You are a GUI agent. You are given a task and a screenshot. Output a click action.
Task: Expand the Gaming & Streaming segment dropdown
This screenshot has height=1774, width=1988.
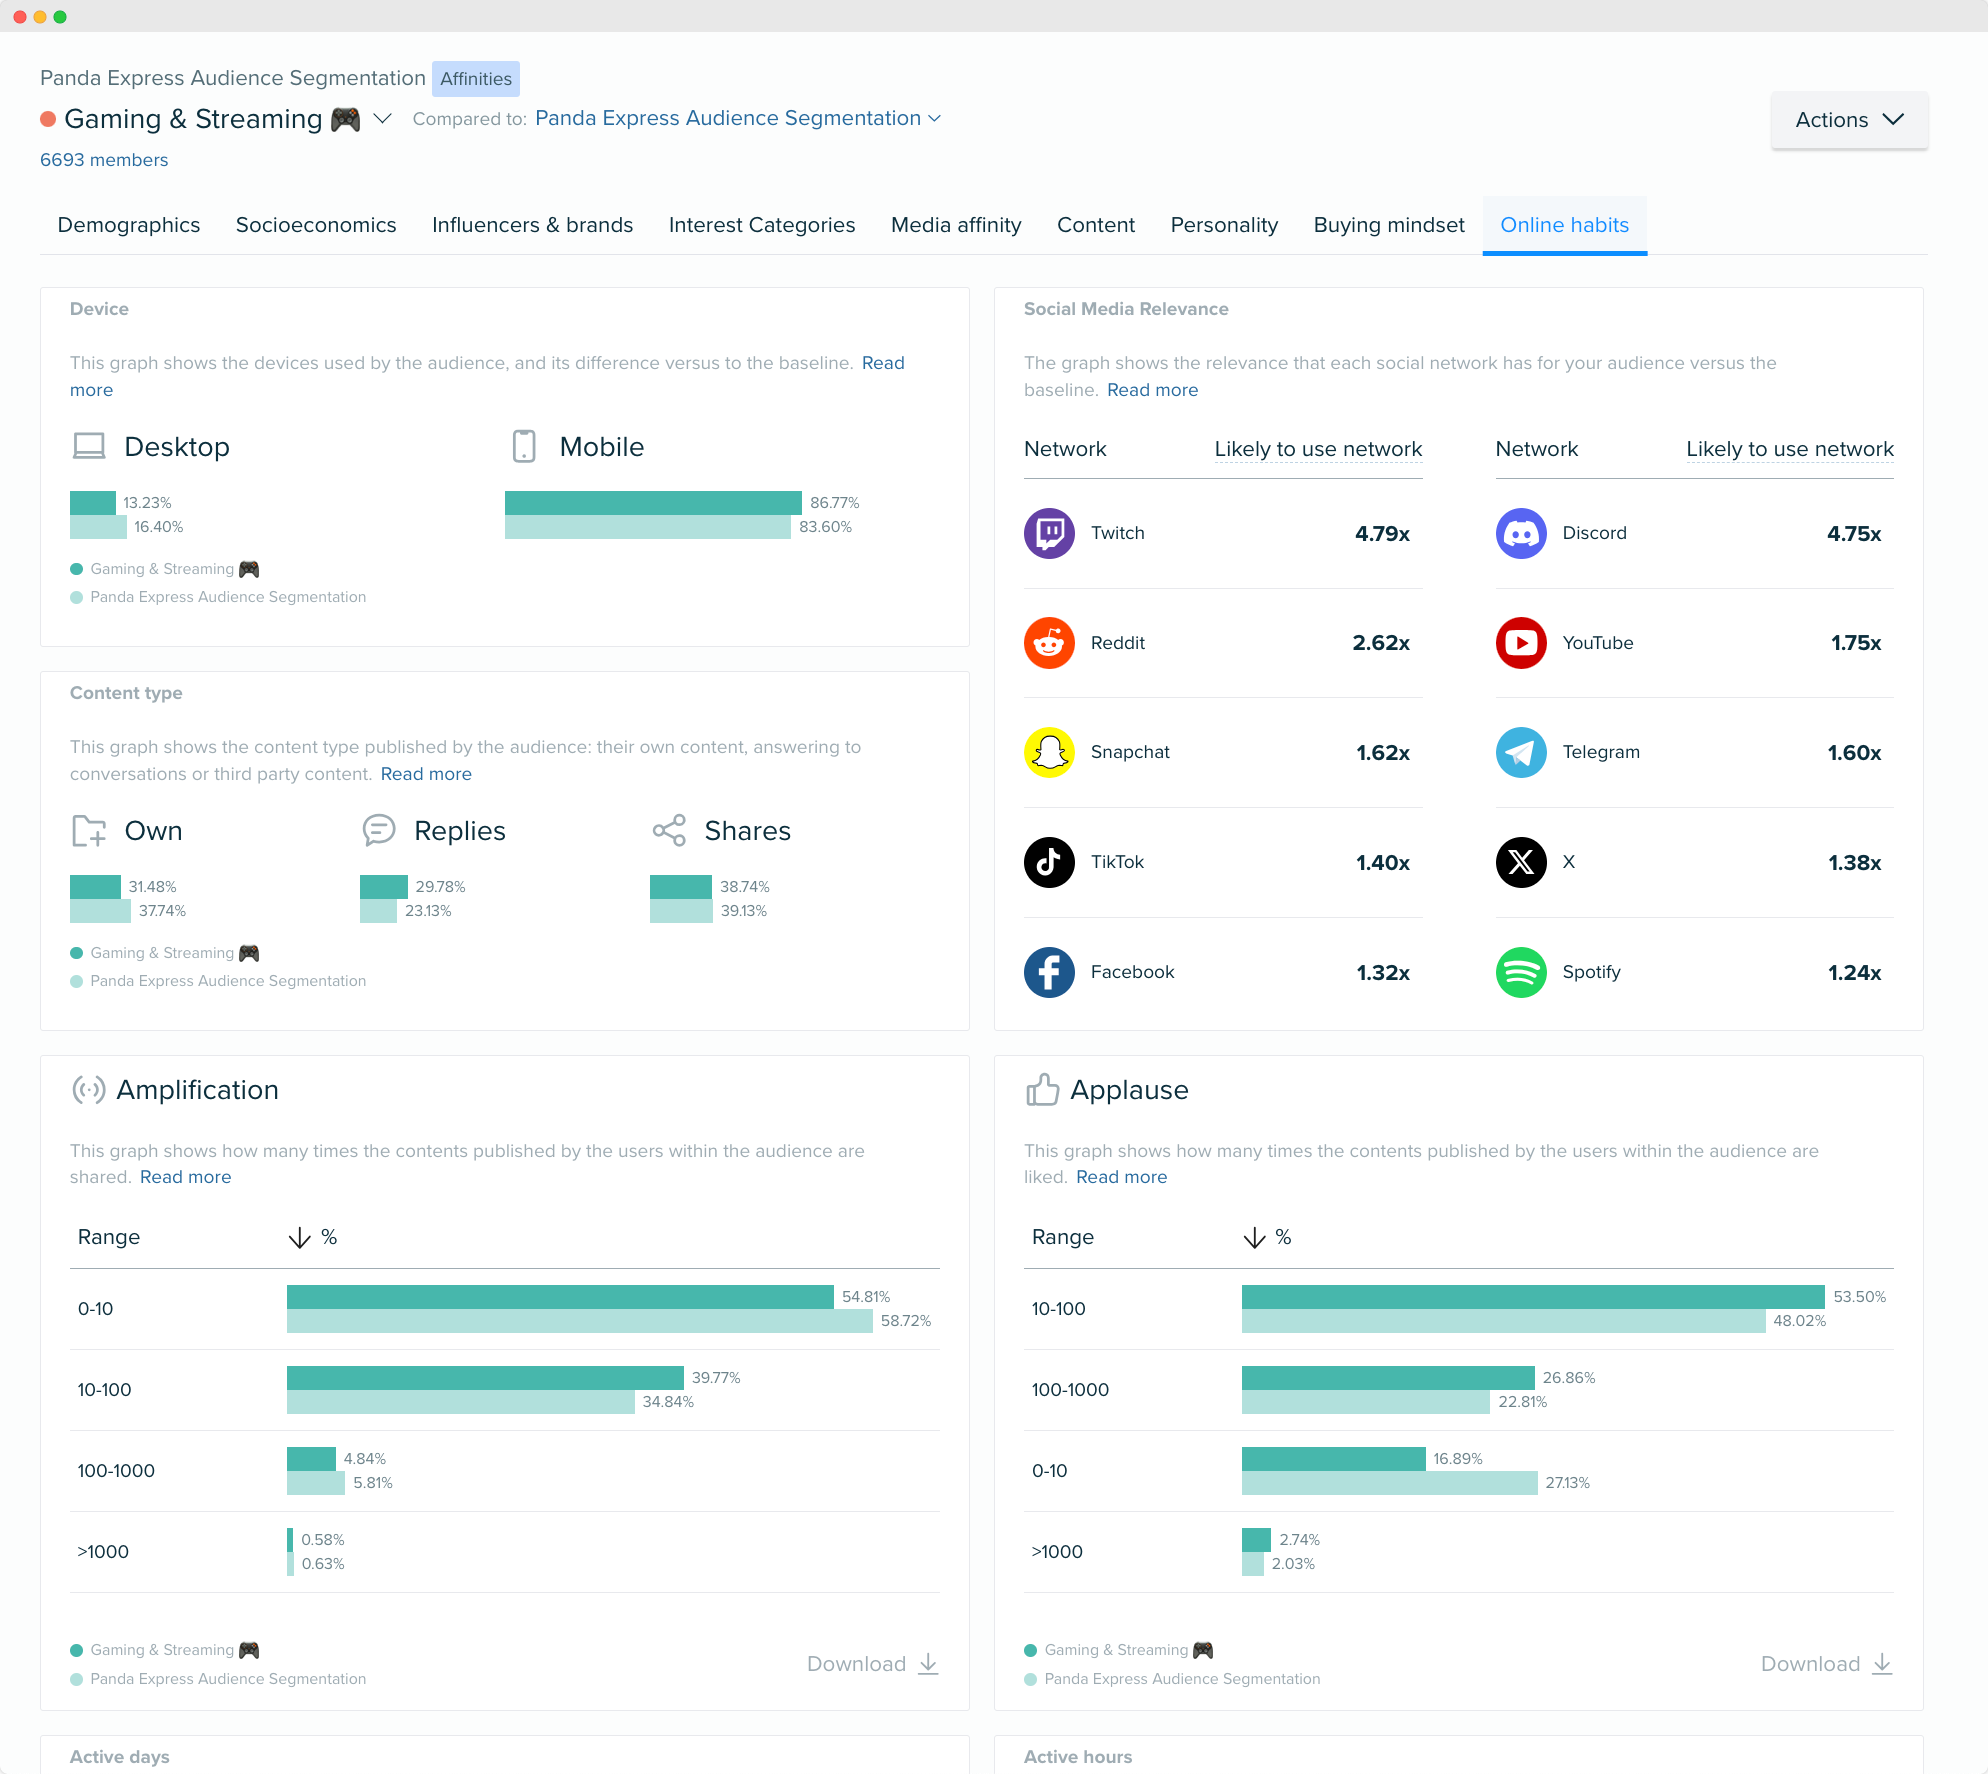click(384, 118)
